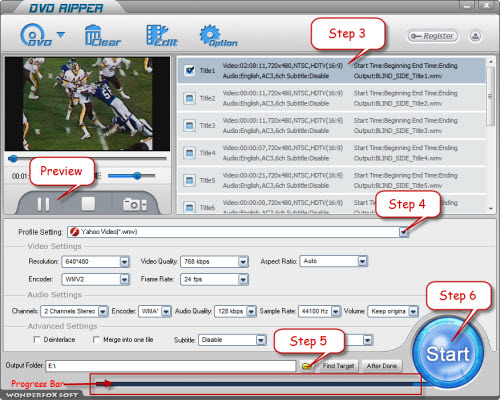Open the Resolution 640*480 dropdown
This screenshot has height=400, width=500.
tap(124, 262)
